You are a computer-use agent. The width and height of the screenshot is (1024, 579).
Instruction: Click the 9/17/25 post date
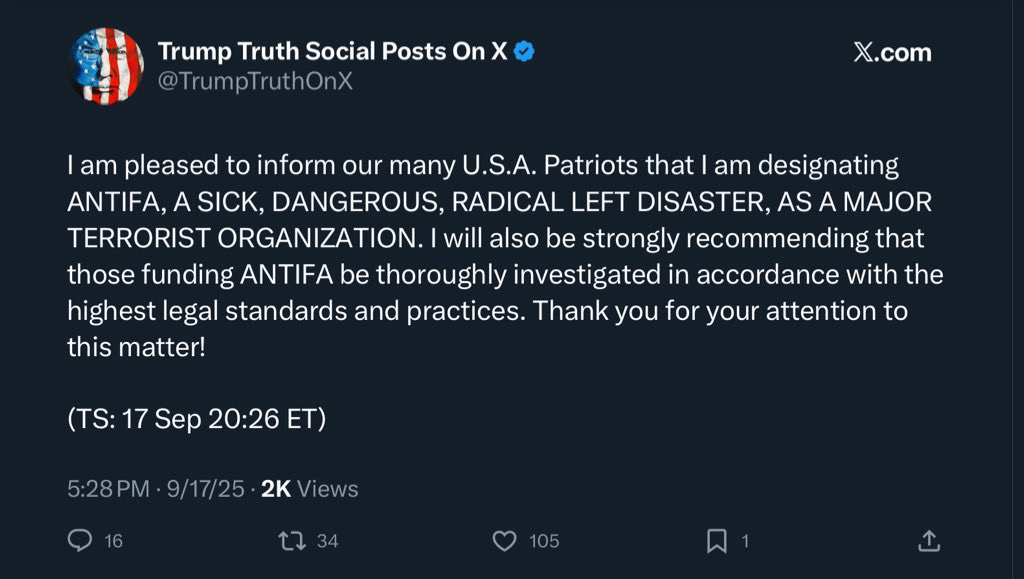pos(204,489)
